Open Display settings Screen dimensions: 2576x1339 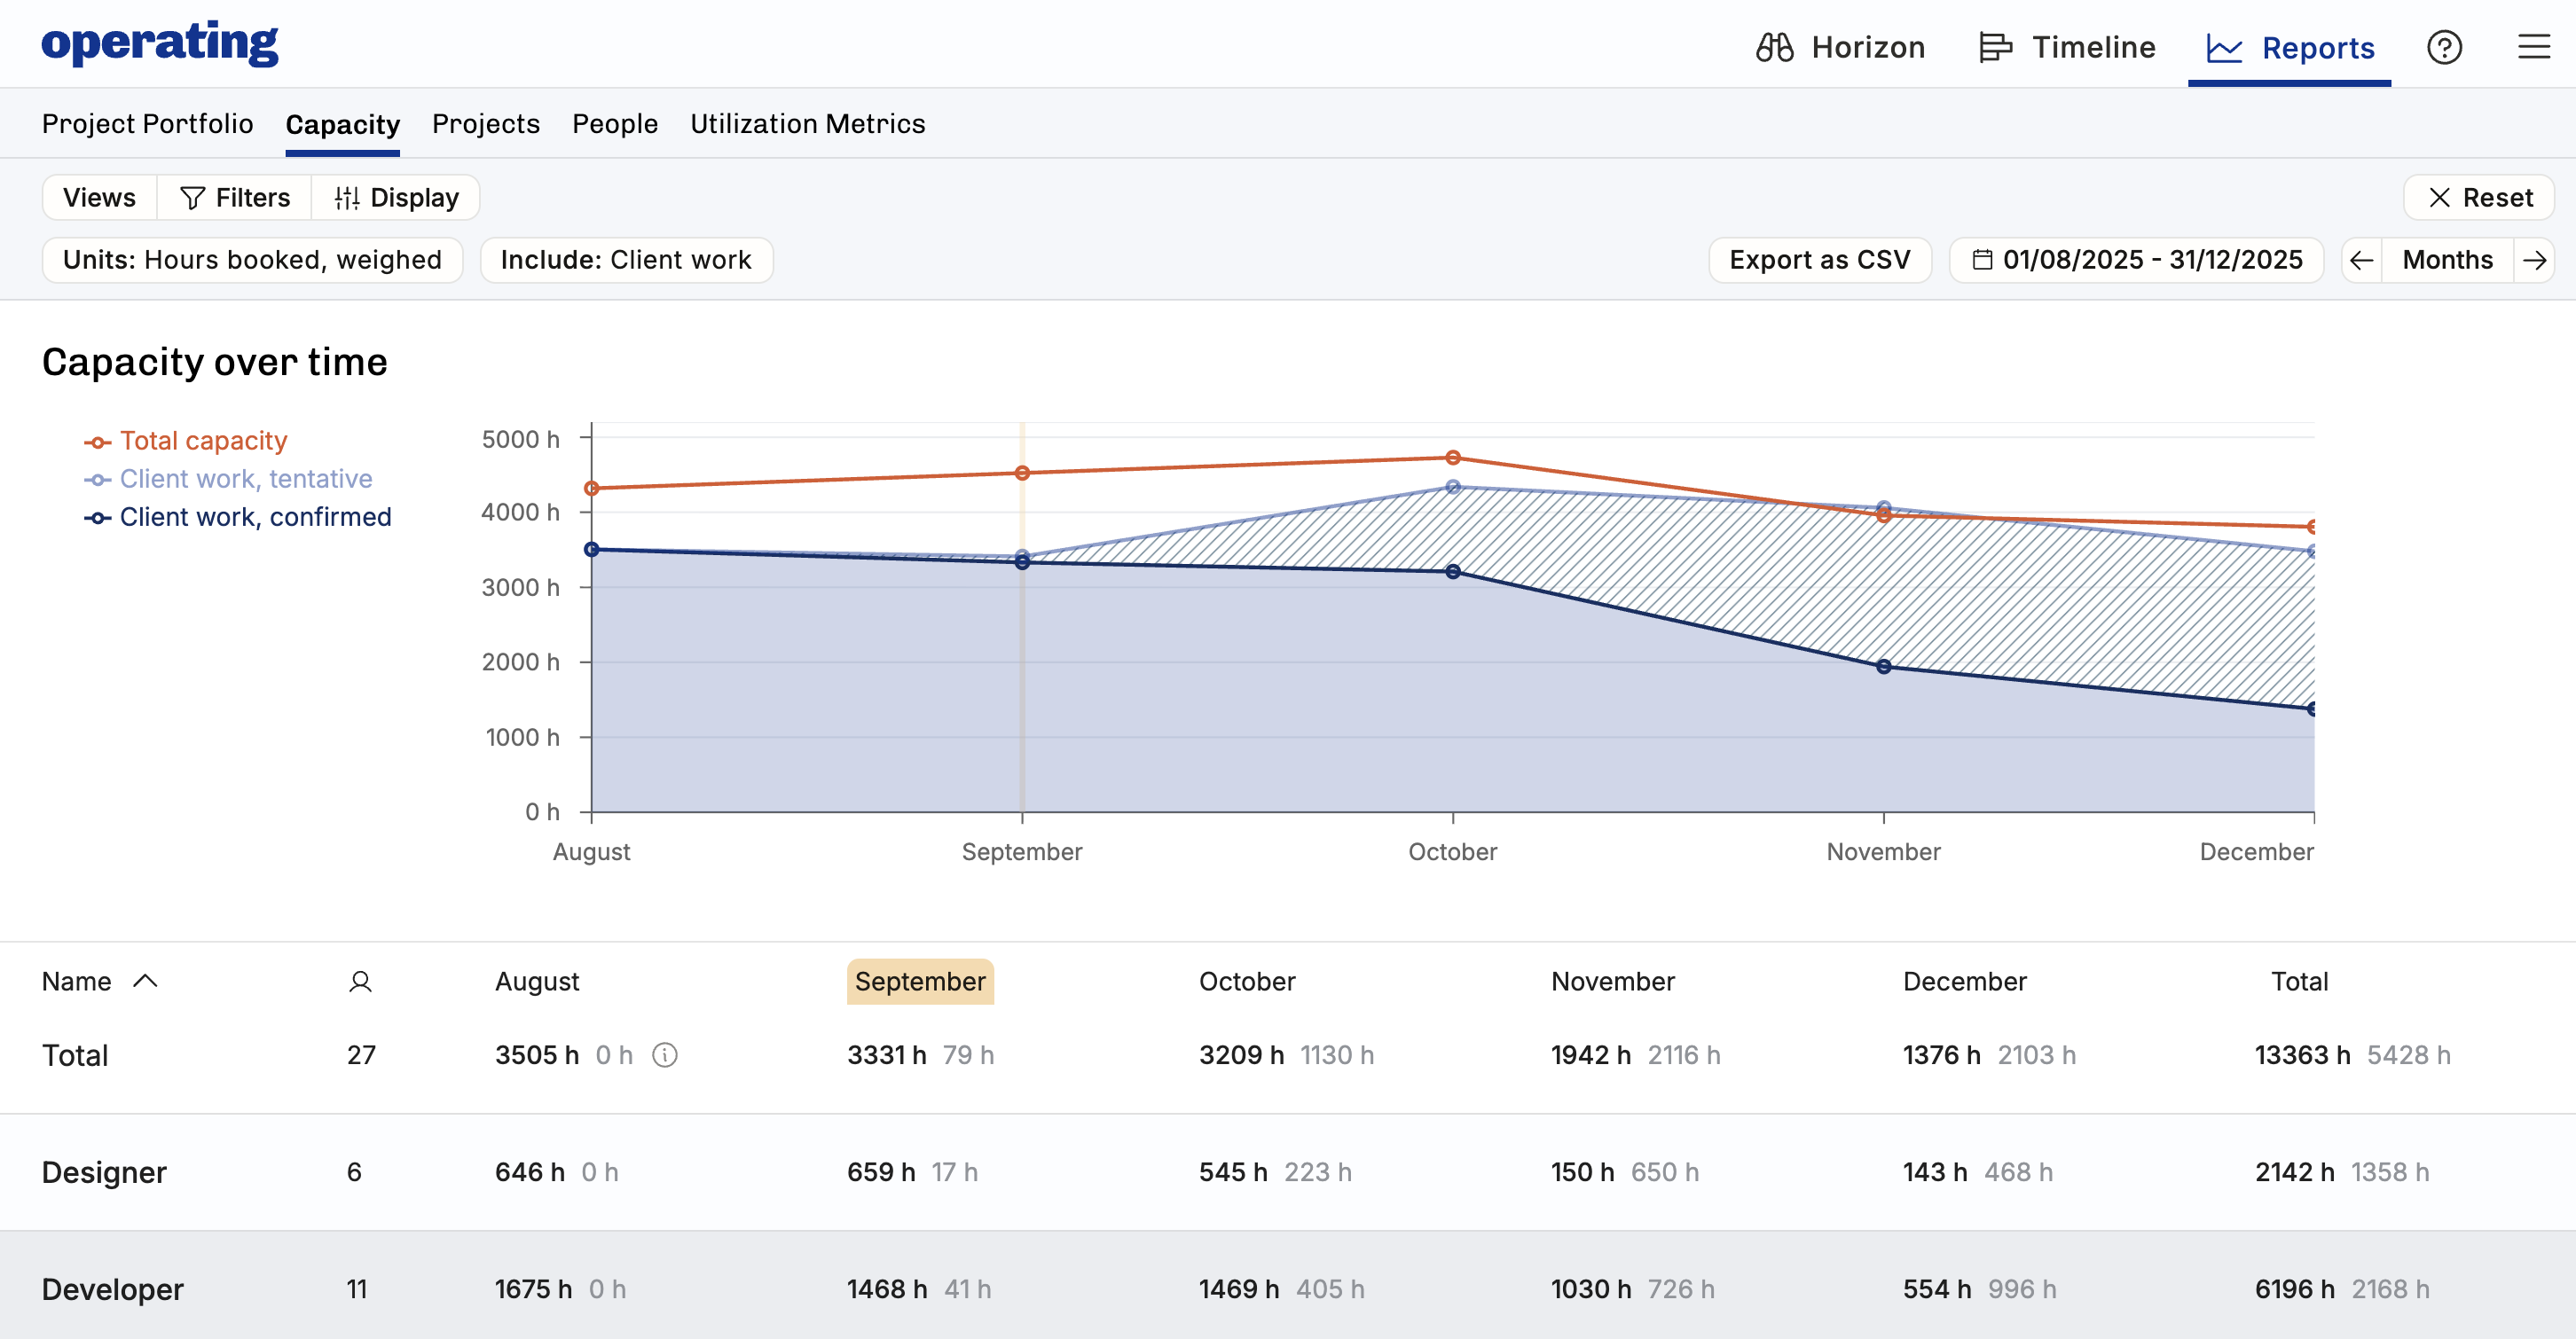tap(396, 197)
